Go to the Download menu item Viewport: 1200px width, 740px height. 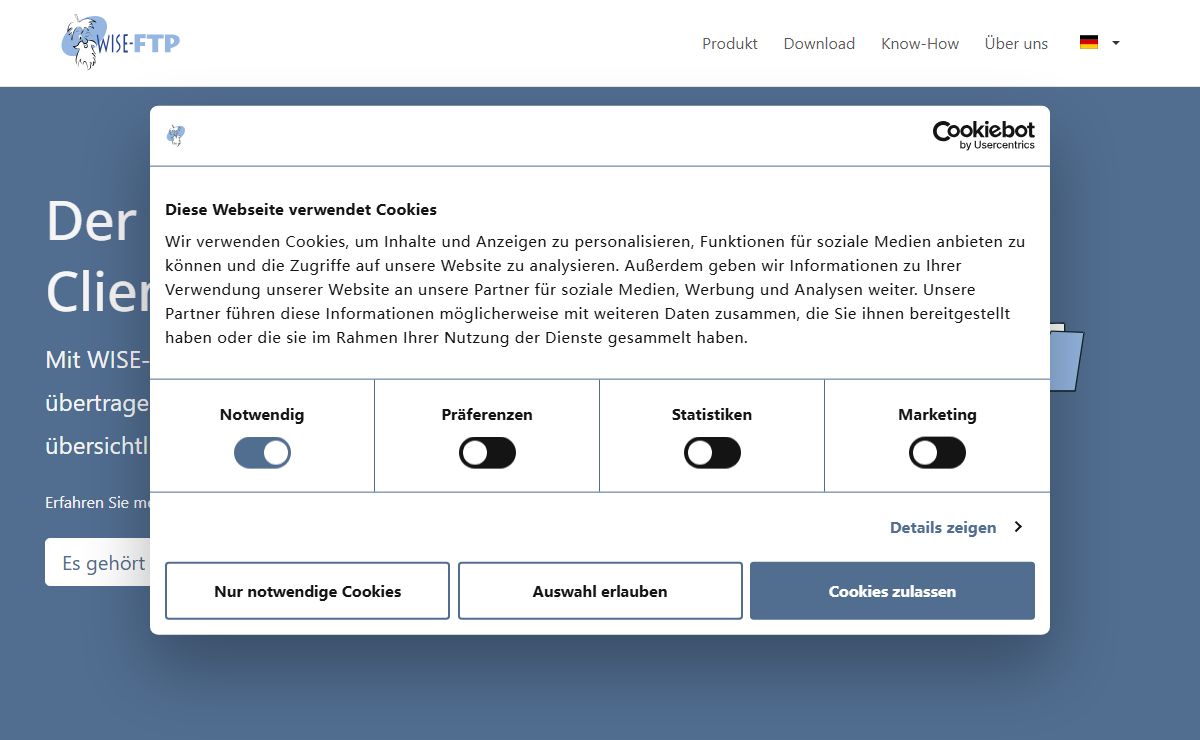[819, 44]
